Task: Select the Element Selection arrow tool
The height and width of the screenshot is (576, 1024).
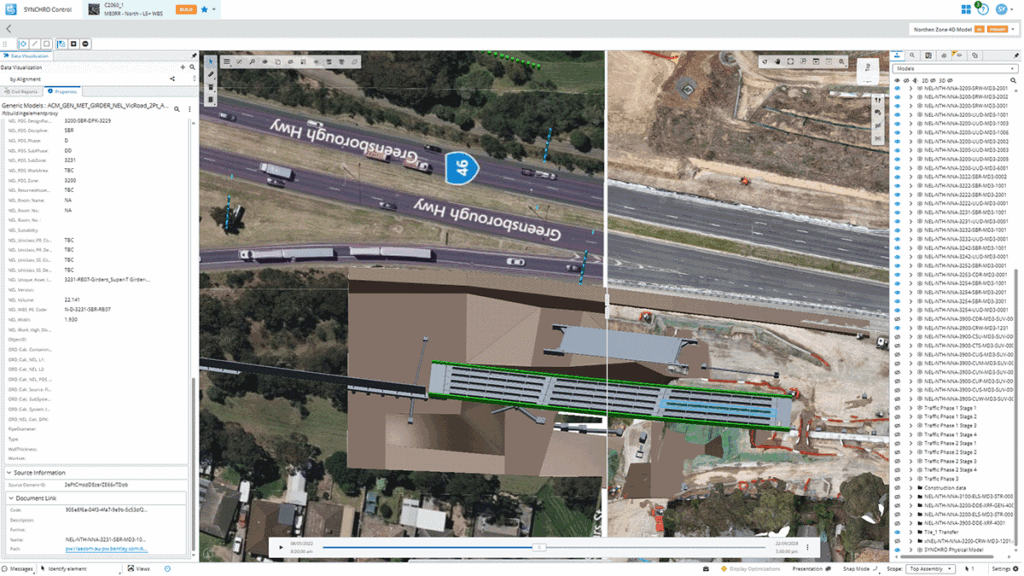Action: point(211,61)
